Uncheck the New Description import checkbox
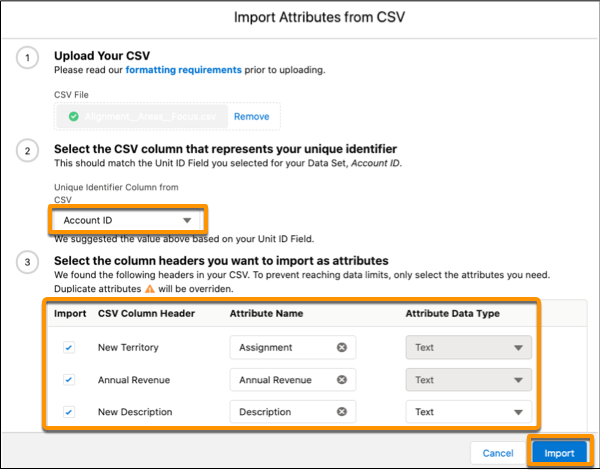 coord(69,412)
